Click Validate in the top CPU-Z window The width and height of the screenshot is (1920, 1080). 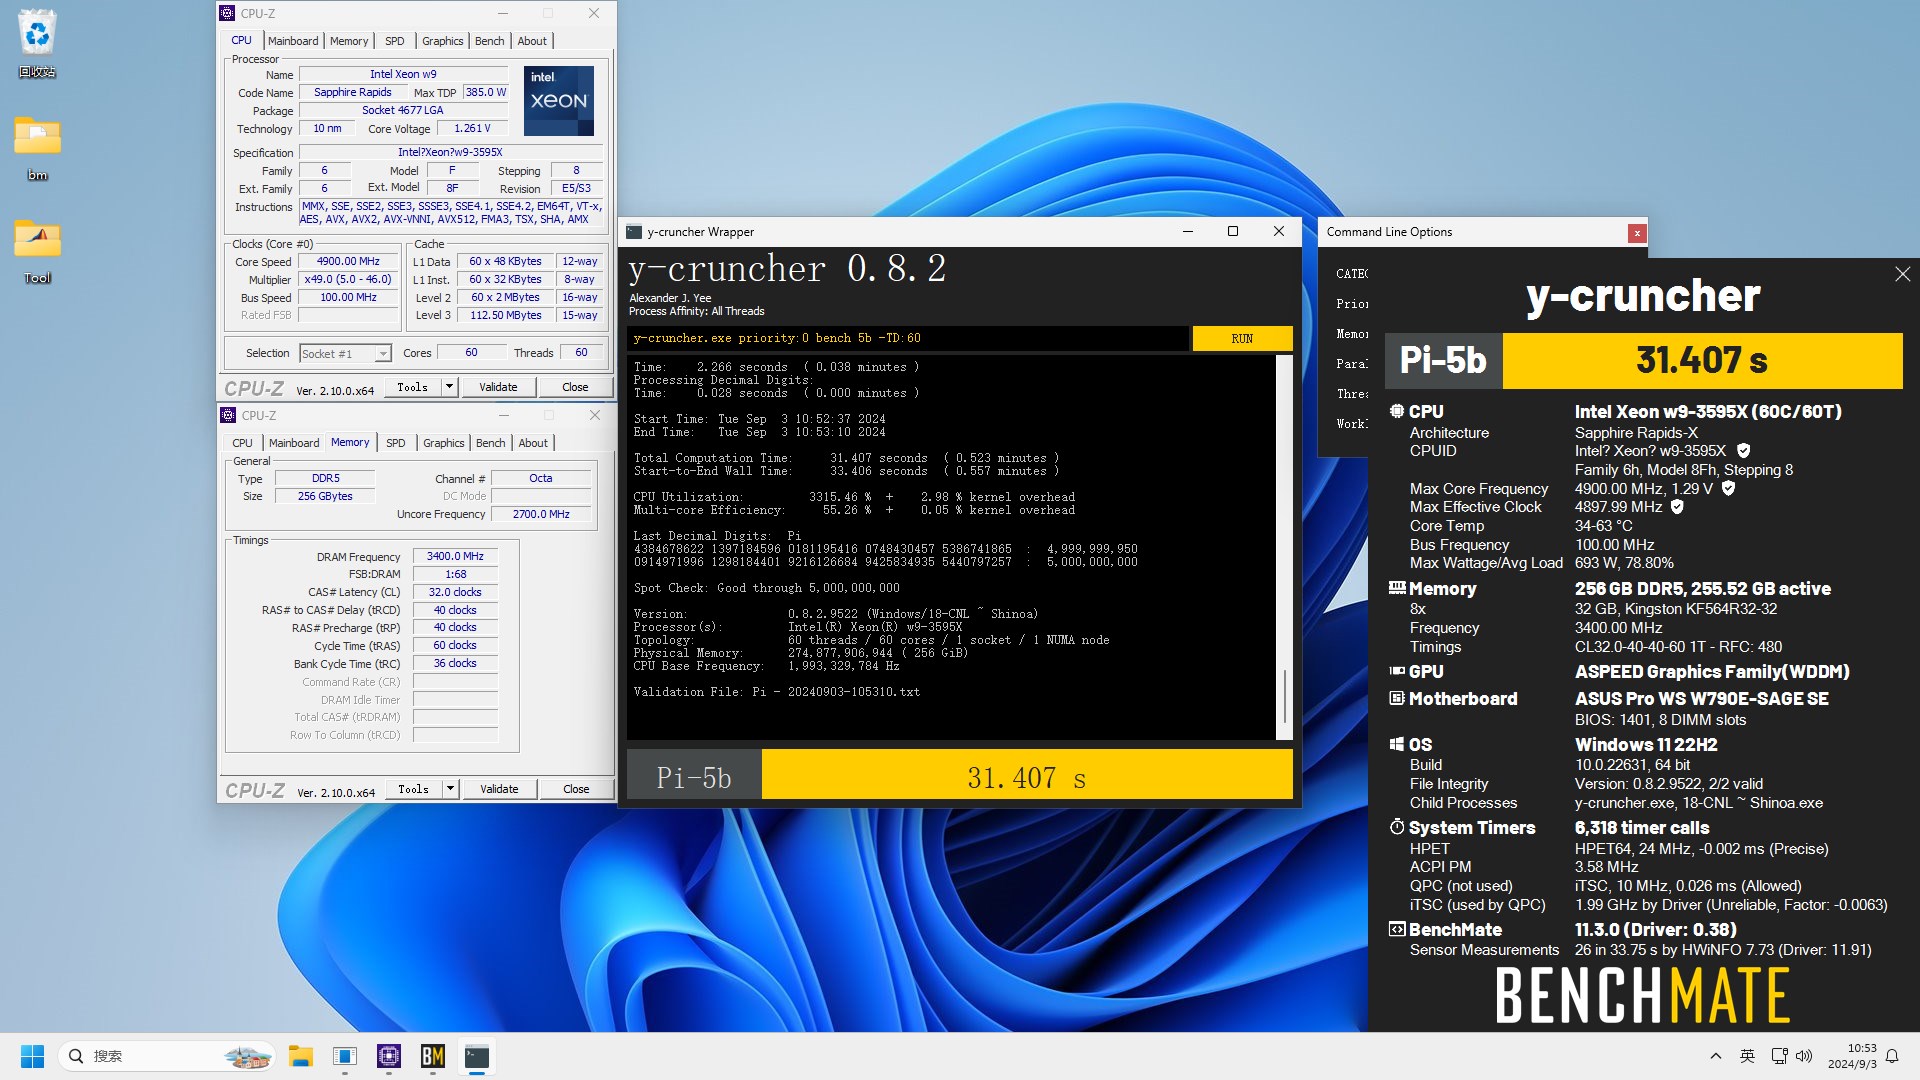click(498, 387)
